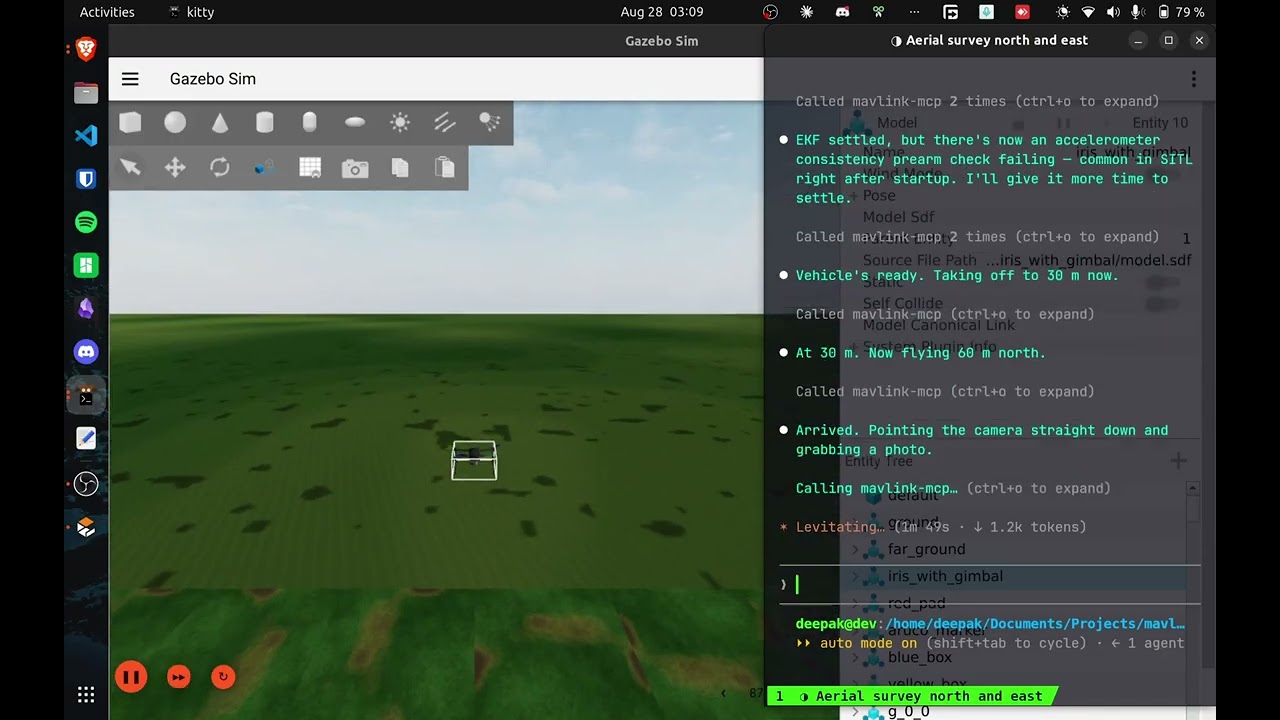This screenshot has height=720, width=1280.
Task: Open the kitty app menu in top bar
Action: (192, 12)
